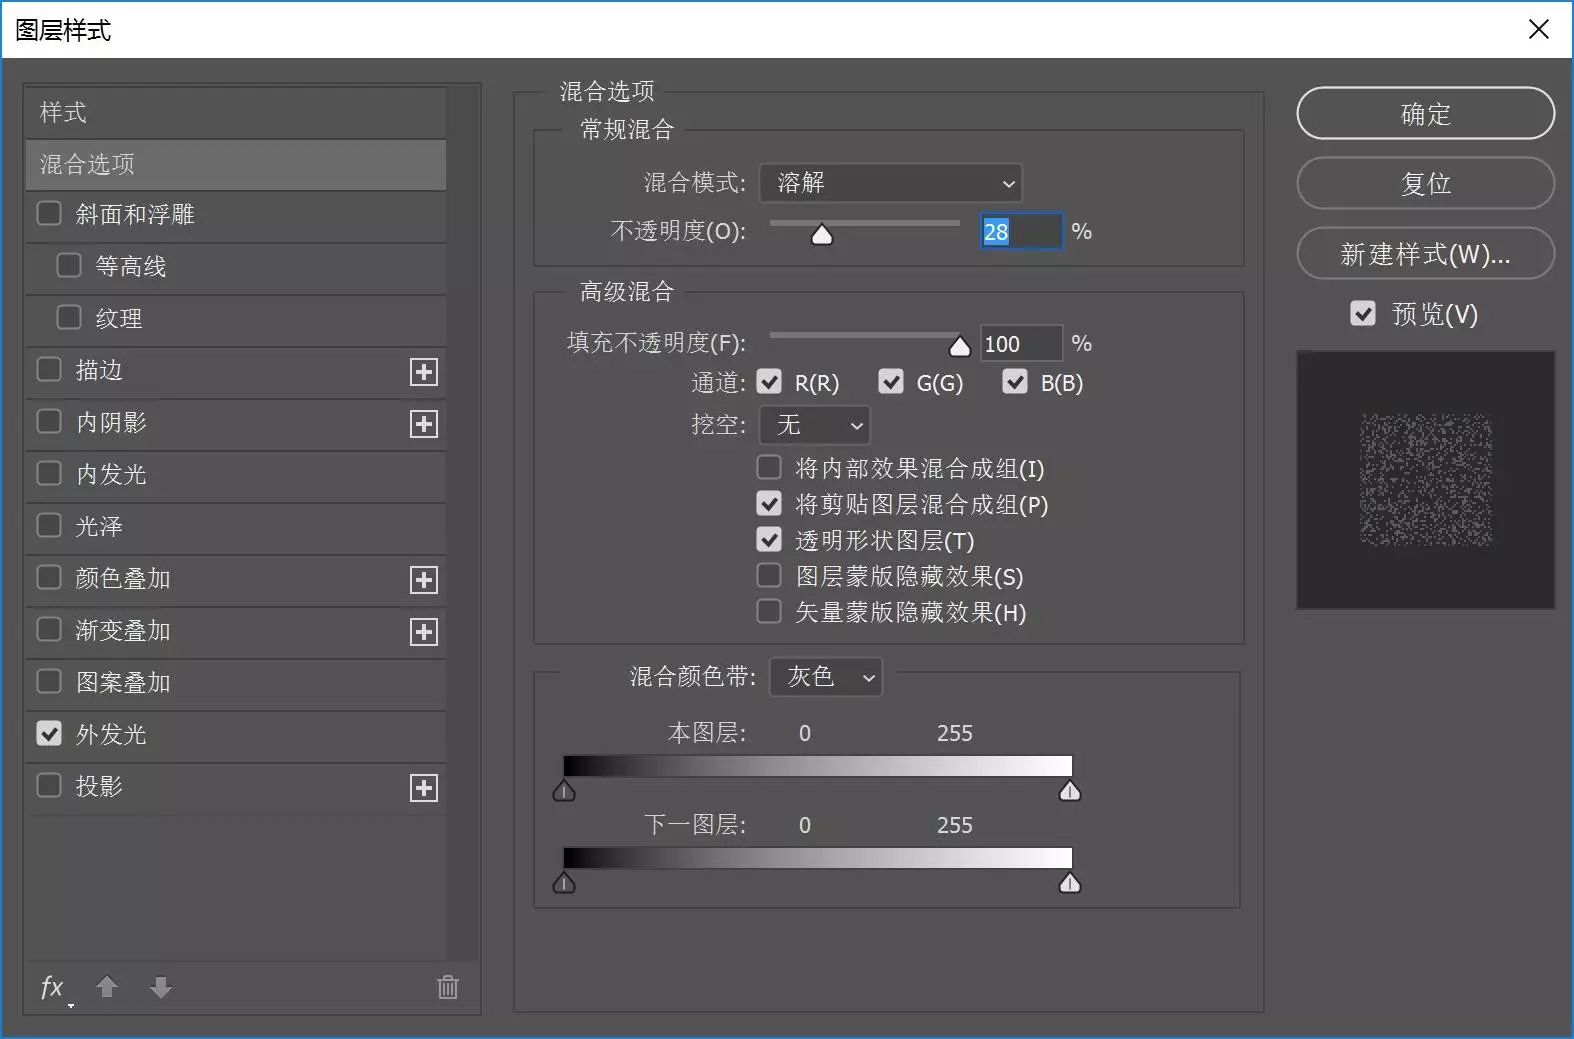Click the 填充不透明度 value field
This screenshot has width=1574, height=1039.
tap(1021, 344)
